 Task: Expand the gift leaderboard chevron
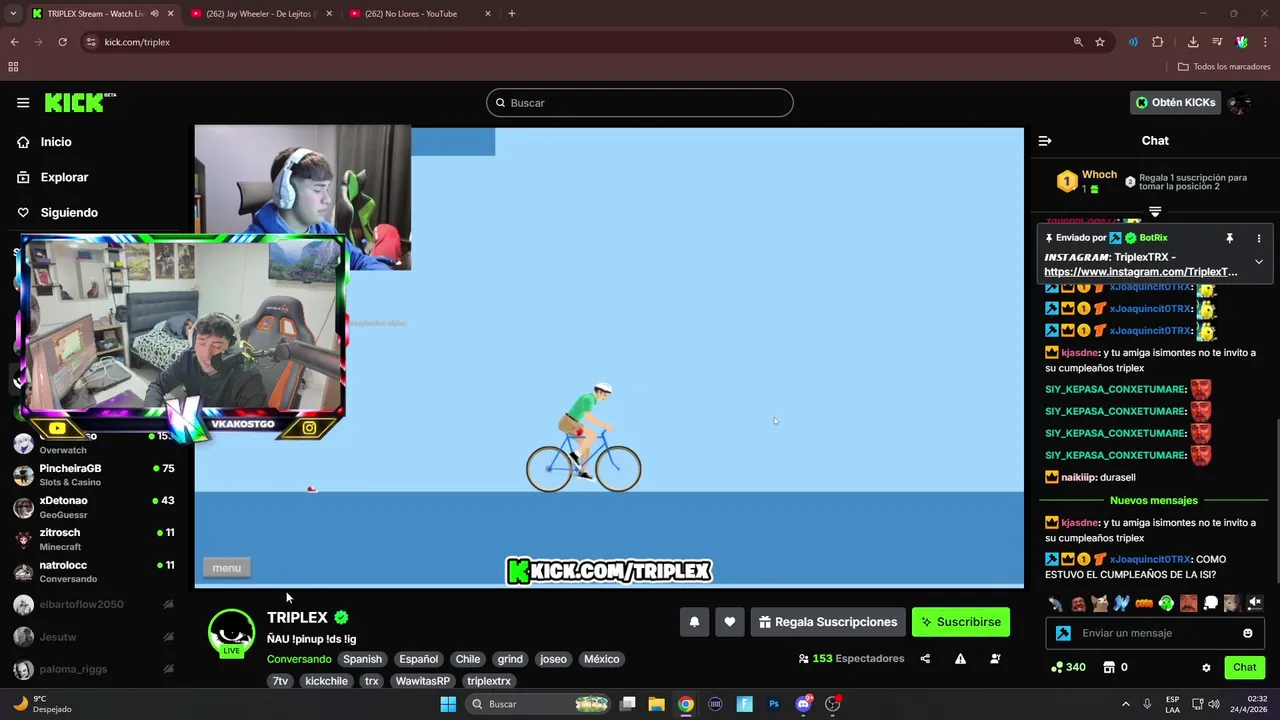coord(1155,211)
